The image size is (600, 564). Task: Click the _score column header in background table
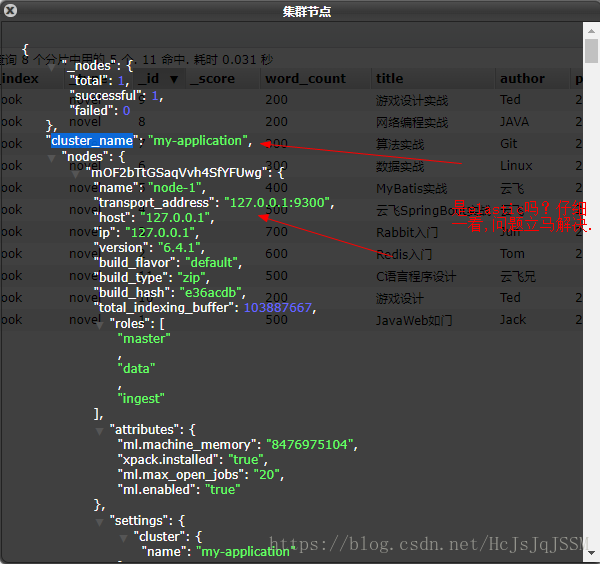point(223,79)
